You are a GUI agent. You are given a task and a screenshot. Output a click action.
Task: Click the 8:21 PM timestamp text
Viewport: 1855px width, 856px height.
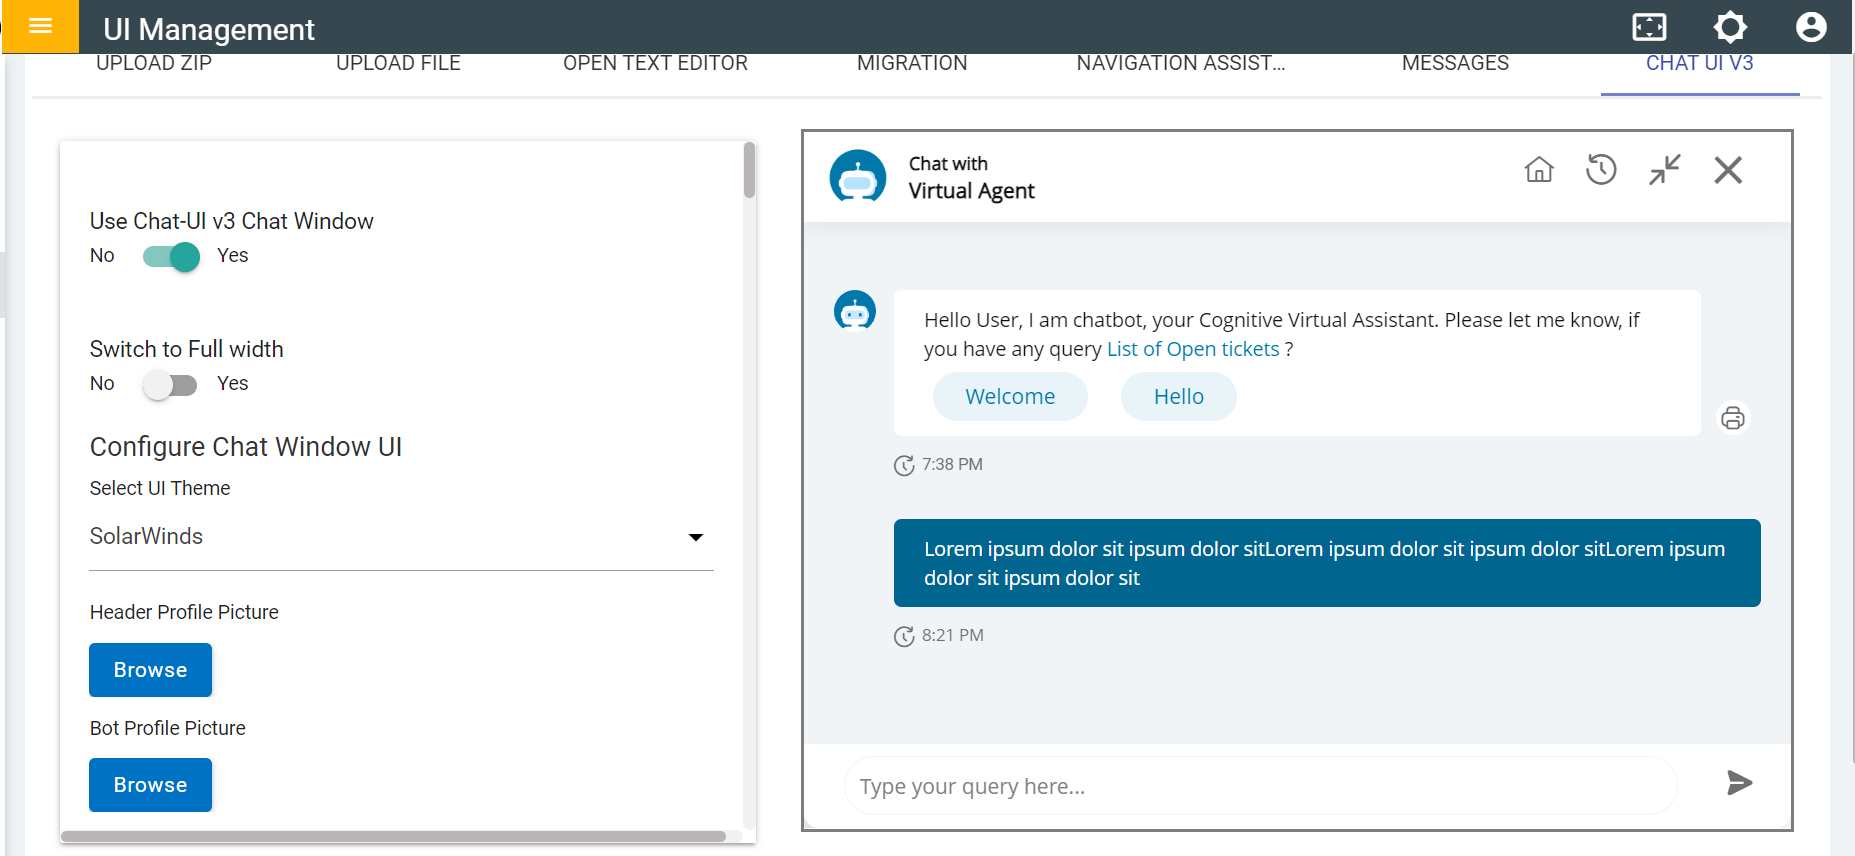click(x=953, y=636)
